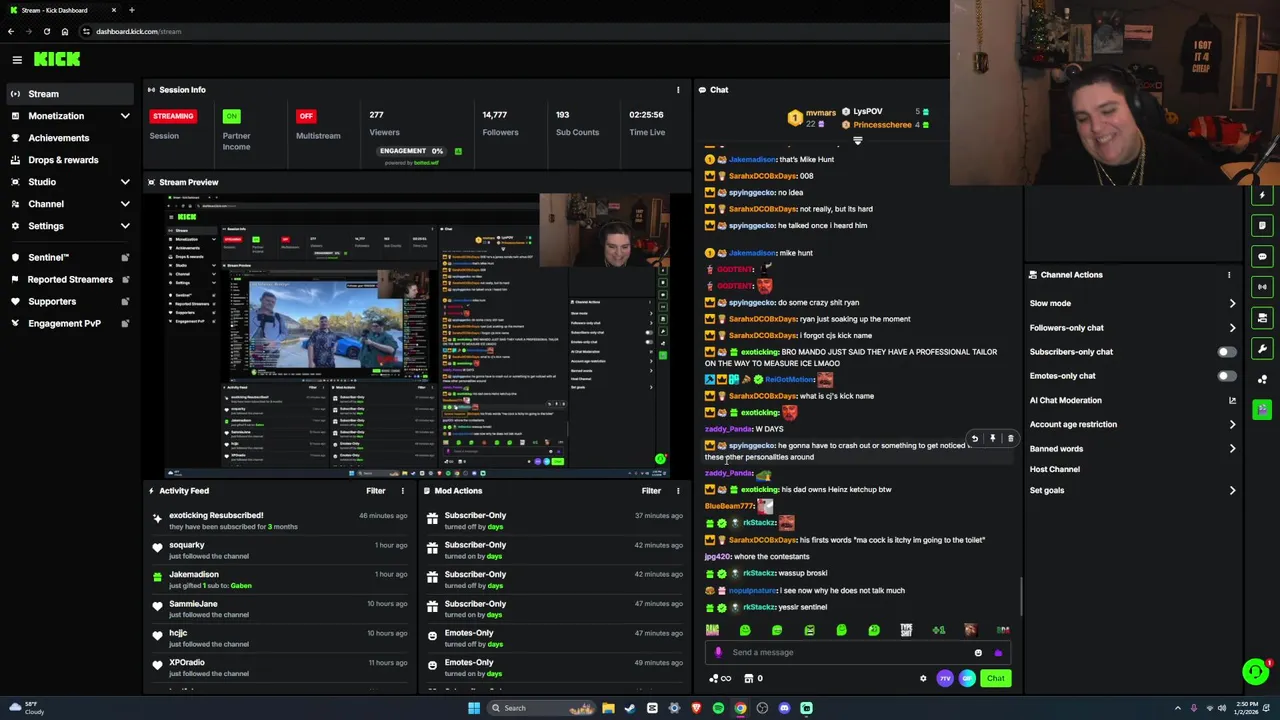The height and width of the screenshot is (720, 1280).
Task: Click the green Chat send button
Action: (x=995, y=679)
